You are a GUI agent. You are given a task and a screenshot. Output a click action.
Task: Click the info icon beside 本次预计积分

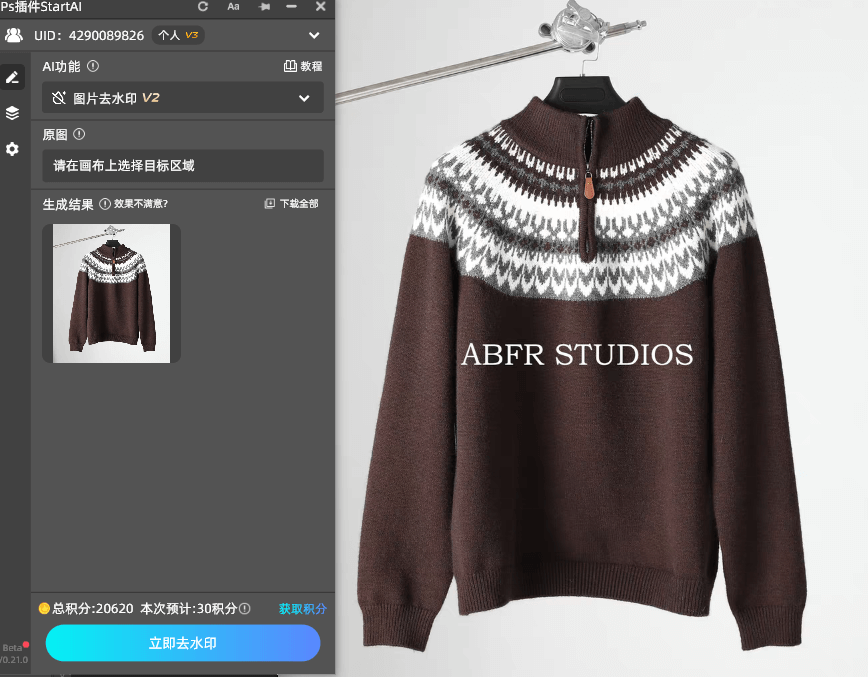pyautogui.click(x=245, y=608)
